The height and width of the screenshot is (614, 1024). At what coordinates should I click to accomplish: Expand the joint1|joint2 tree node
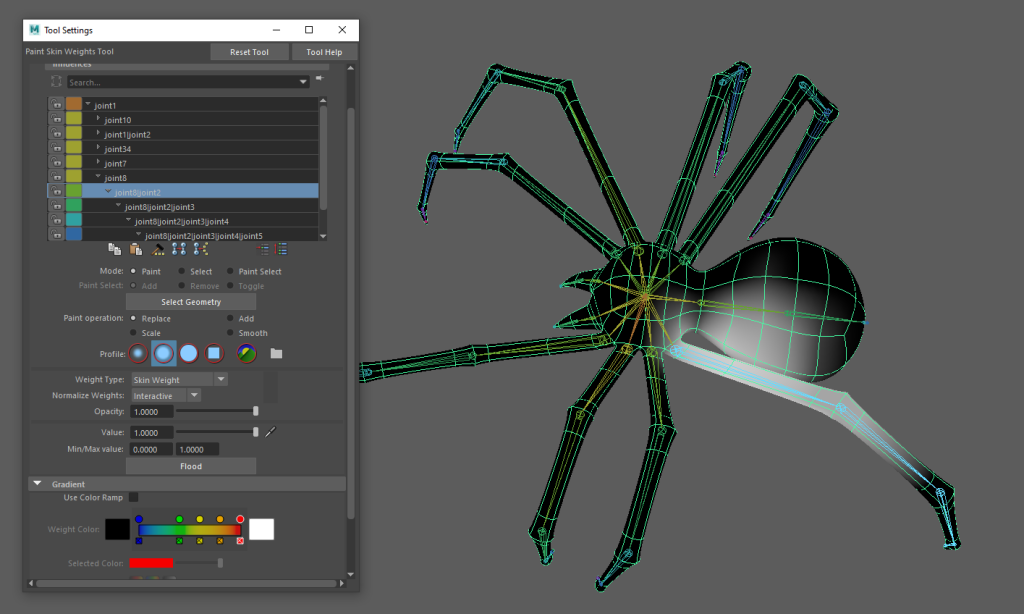coord(98,133)
